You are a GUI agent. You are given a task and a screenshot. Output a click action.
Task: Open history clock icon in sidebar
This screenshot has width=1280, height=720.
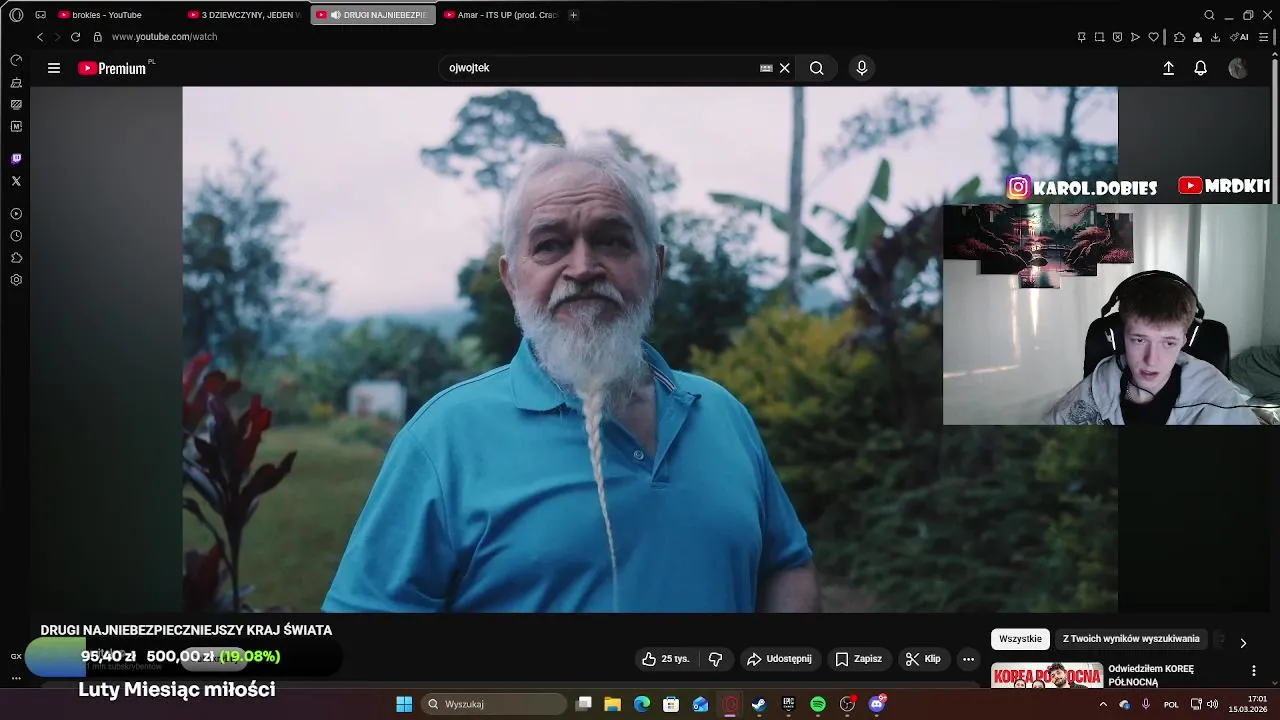click(16, 236)
